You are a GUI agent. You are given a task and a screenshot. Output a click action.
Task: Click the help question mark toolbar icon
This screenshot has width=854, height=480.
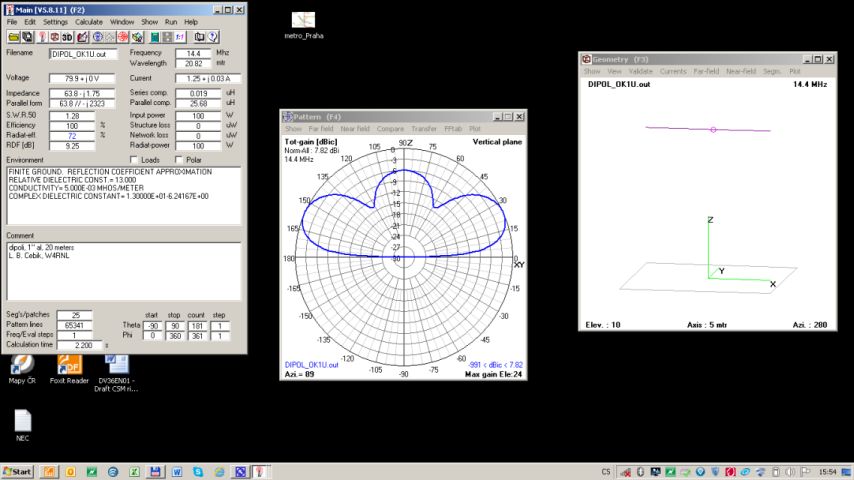click(213, 37)
